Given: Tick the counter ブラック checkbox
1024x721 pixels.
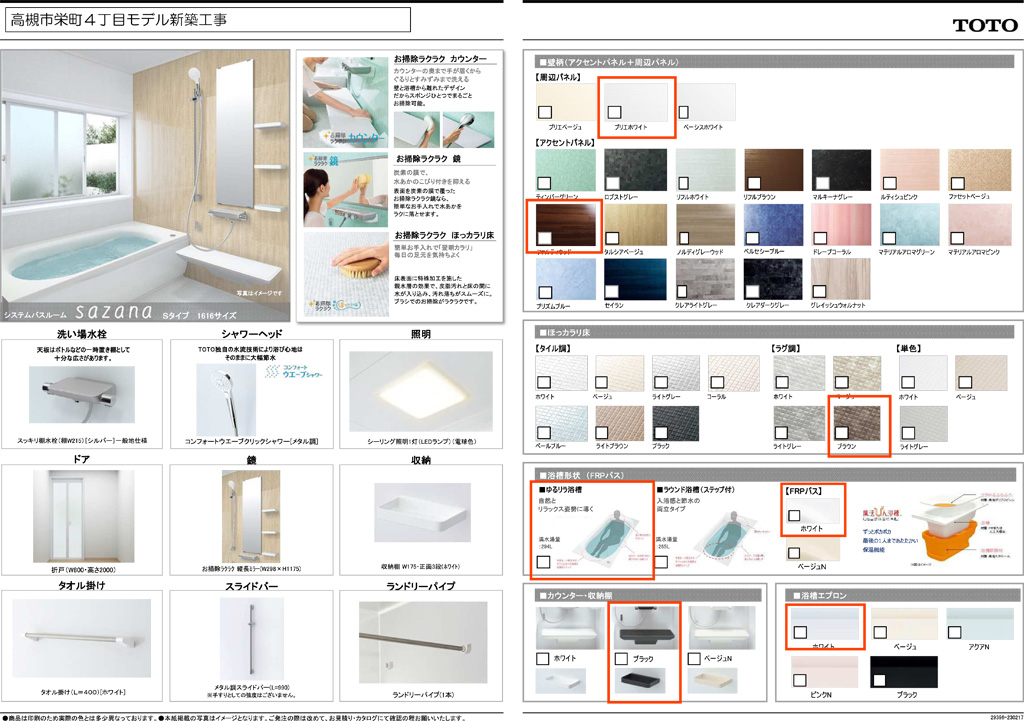Looking at the screenshot, I should (621, 658).
